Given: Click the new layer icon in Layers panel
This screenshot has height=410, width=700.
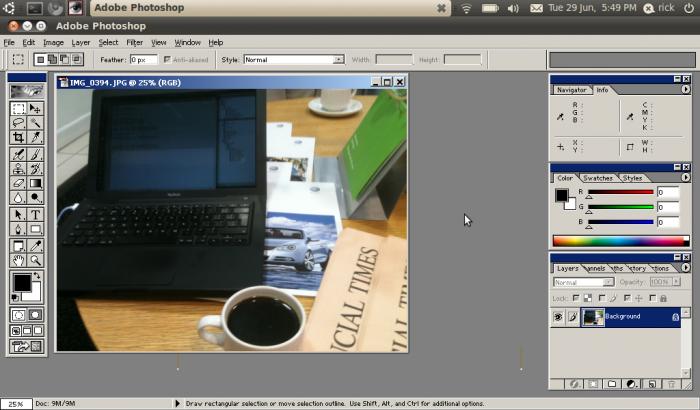Looking at the screenshot, I should coord(651,384).
